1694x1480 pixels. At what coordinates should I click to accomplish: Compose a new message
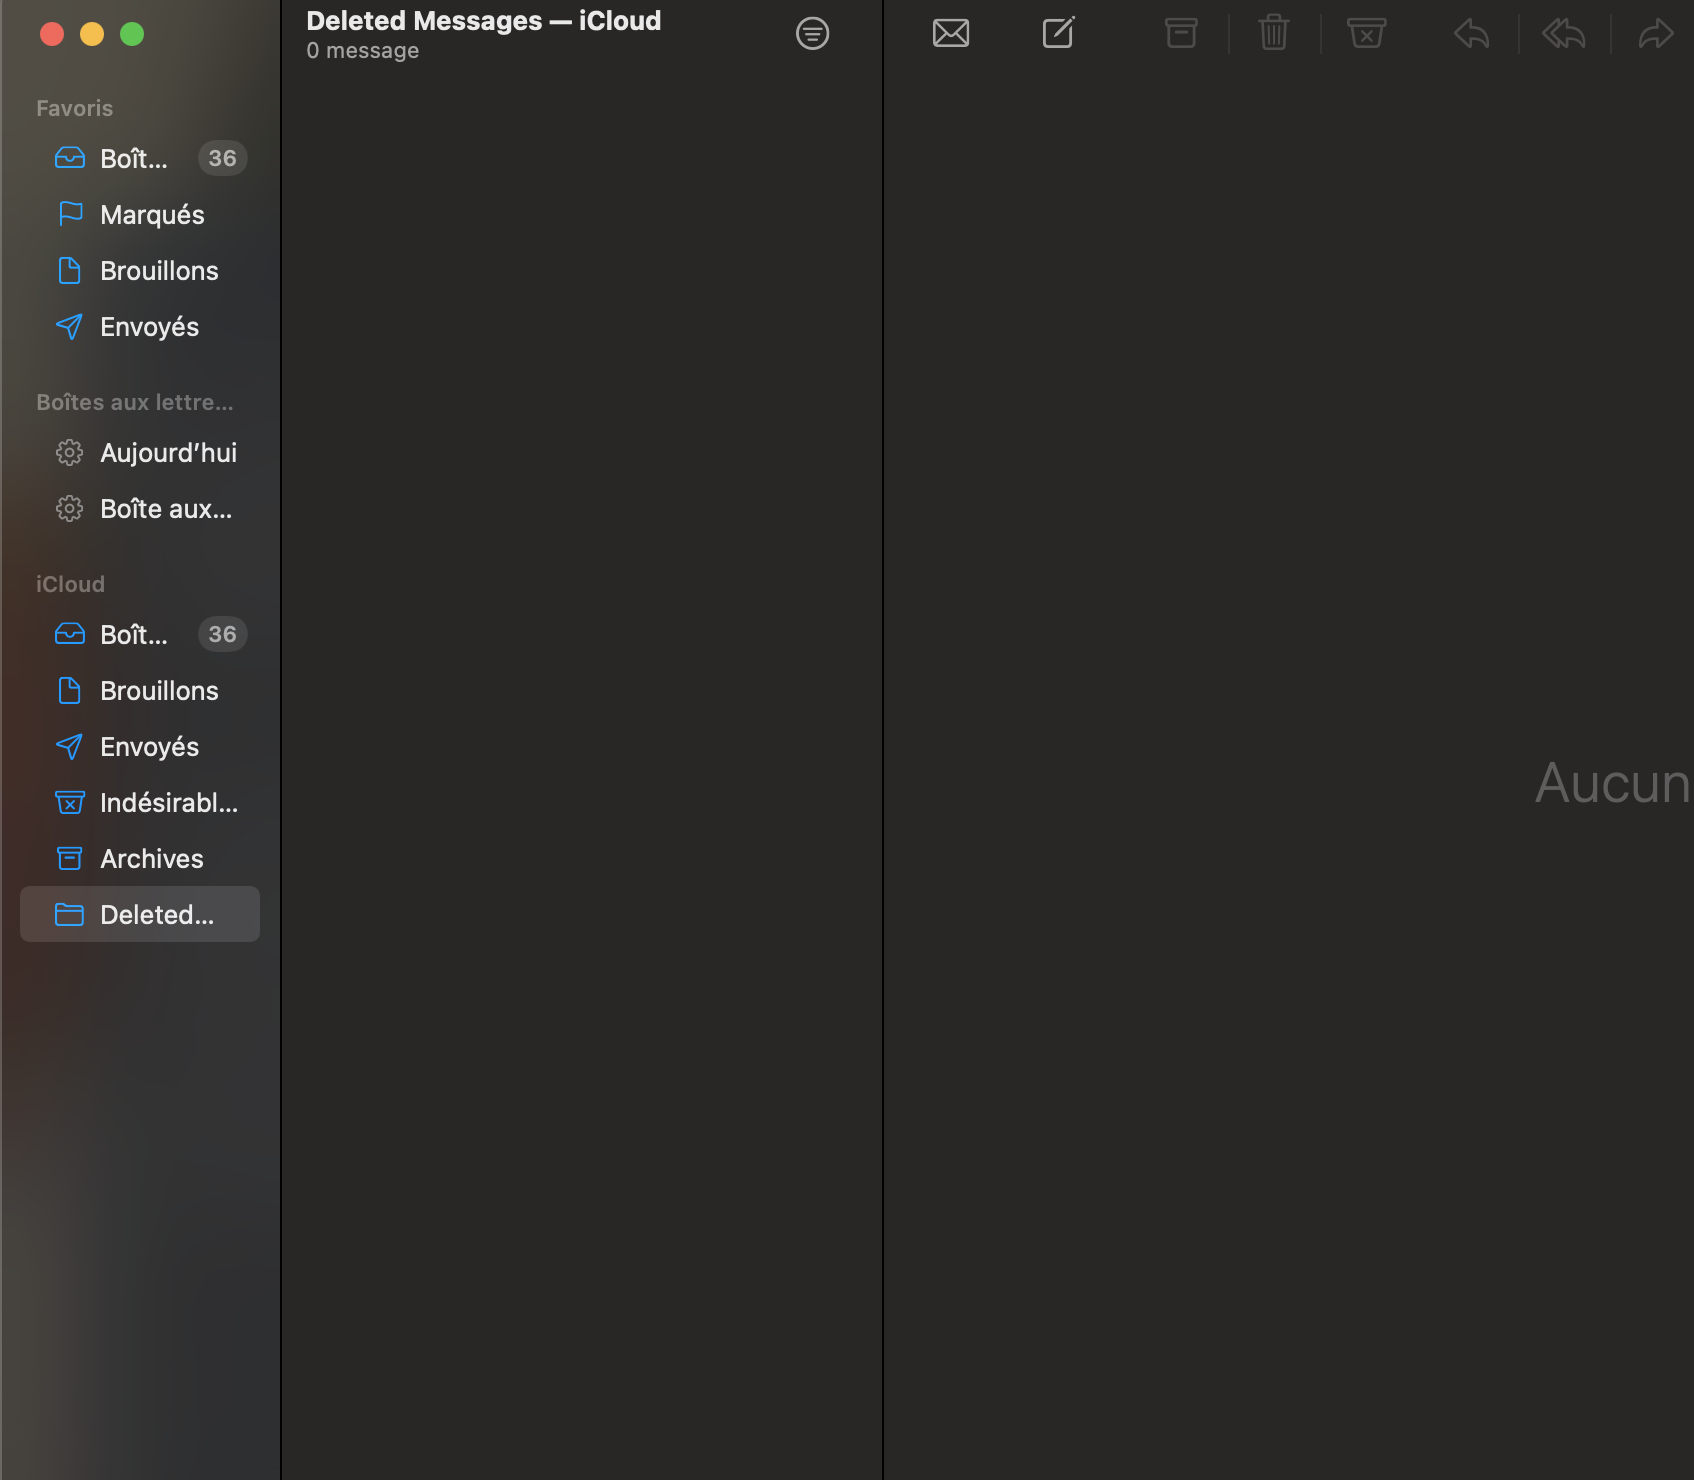coord(1058,34)
